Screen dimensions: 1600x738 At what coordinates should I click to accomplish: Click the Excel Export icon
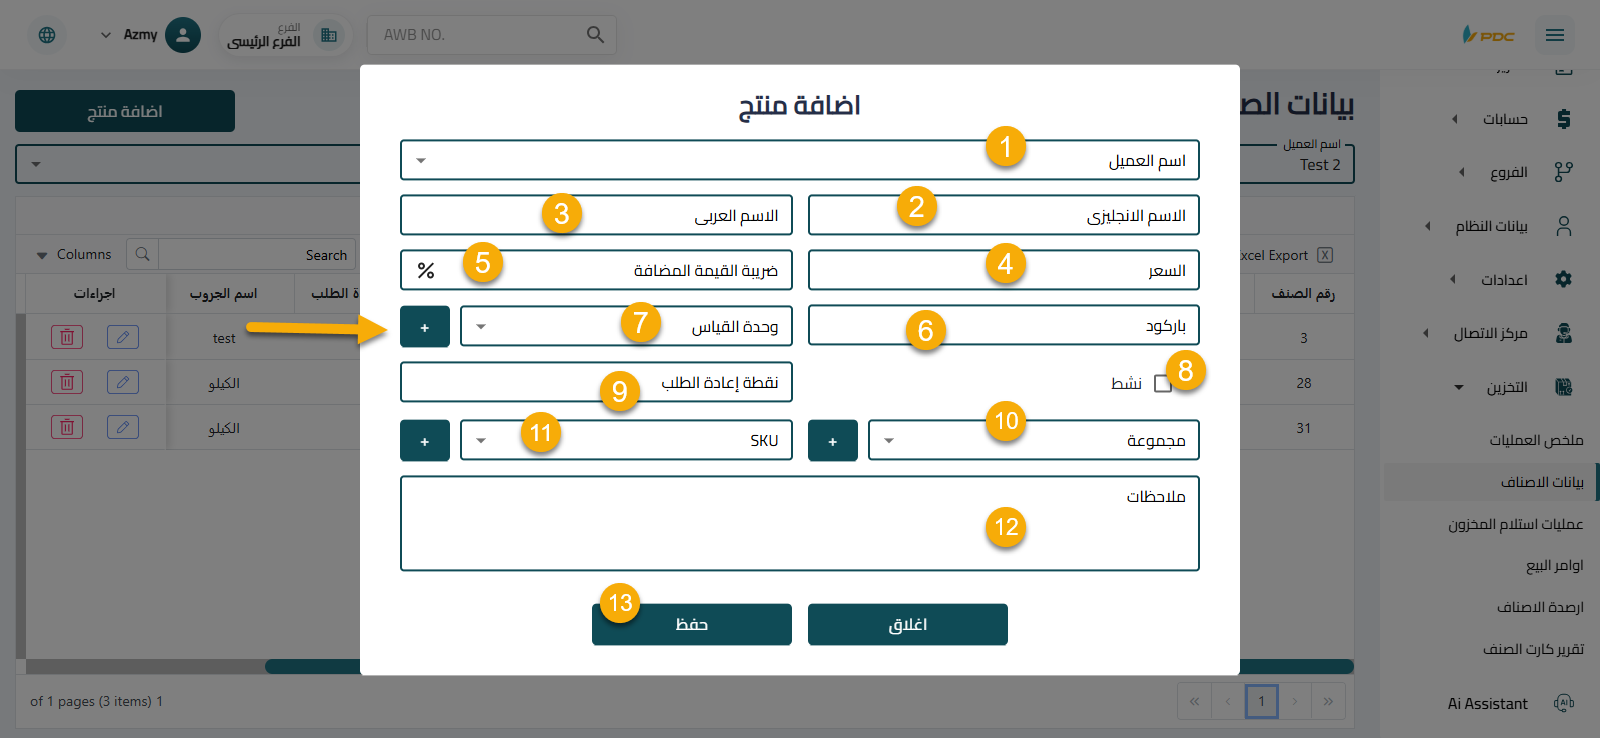1325,255
